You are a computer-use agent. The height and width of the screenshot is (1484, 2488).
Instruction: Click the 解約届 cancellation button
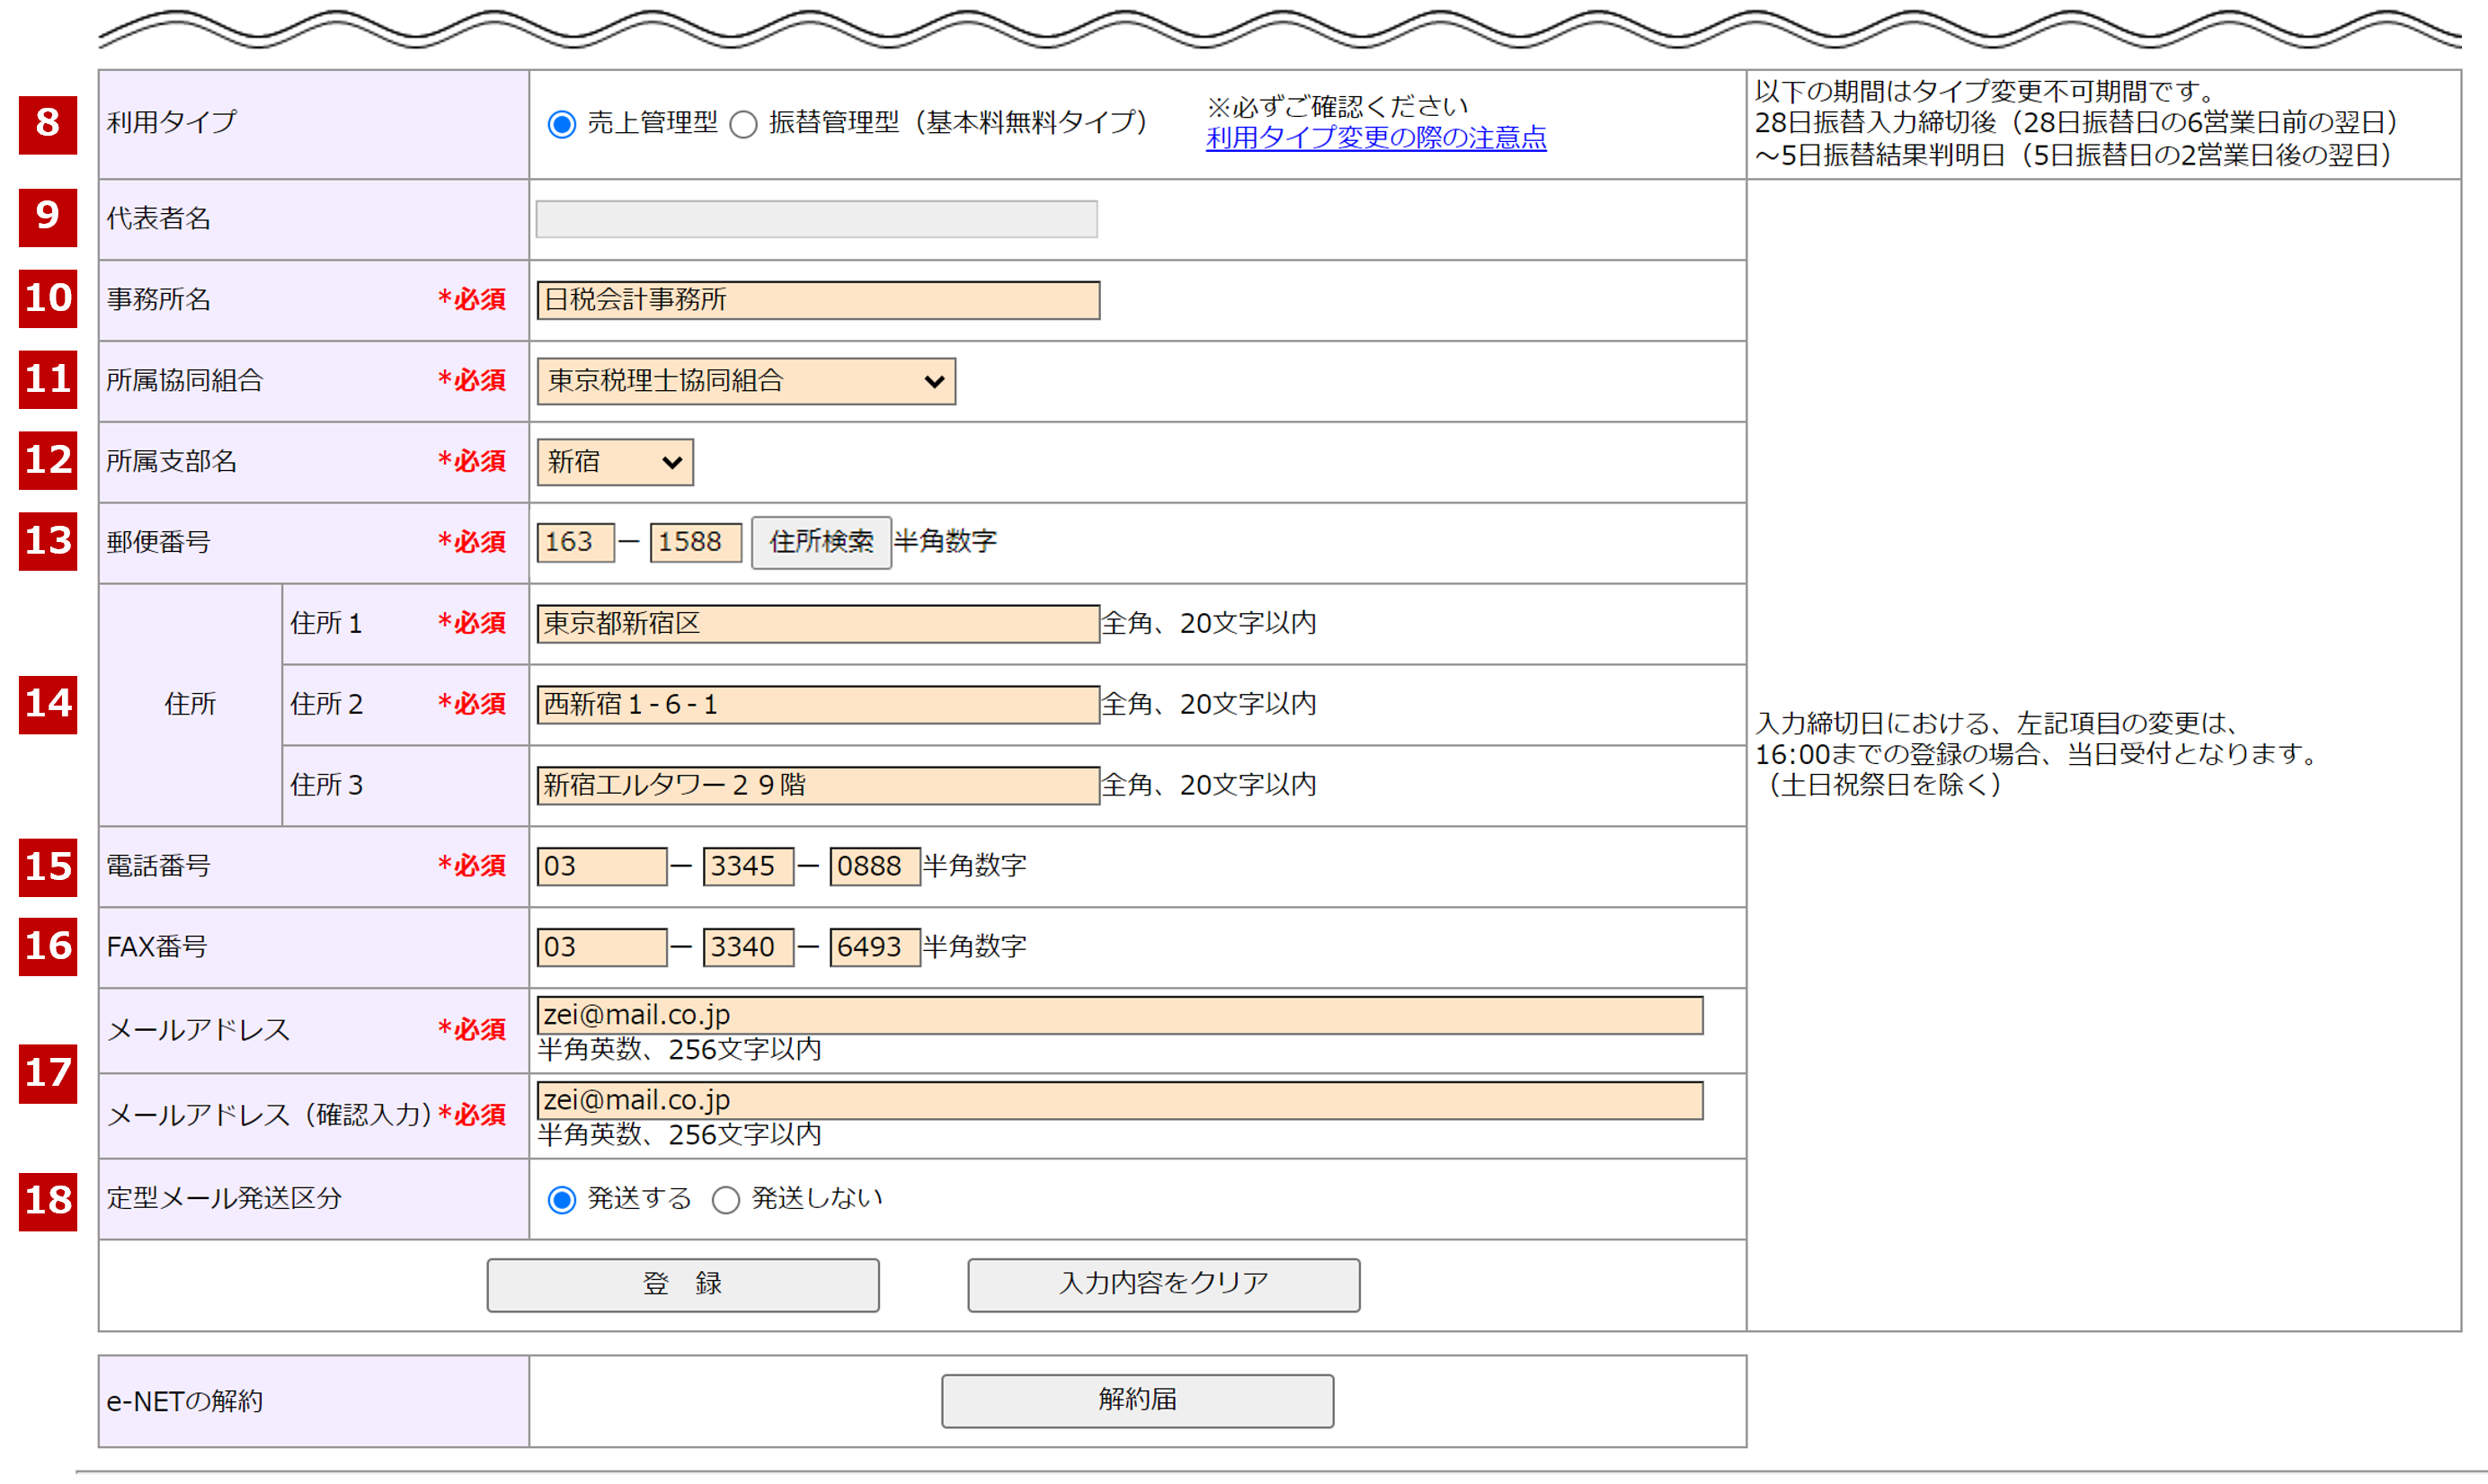(x=1136, y=1400)
